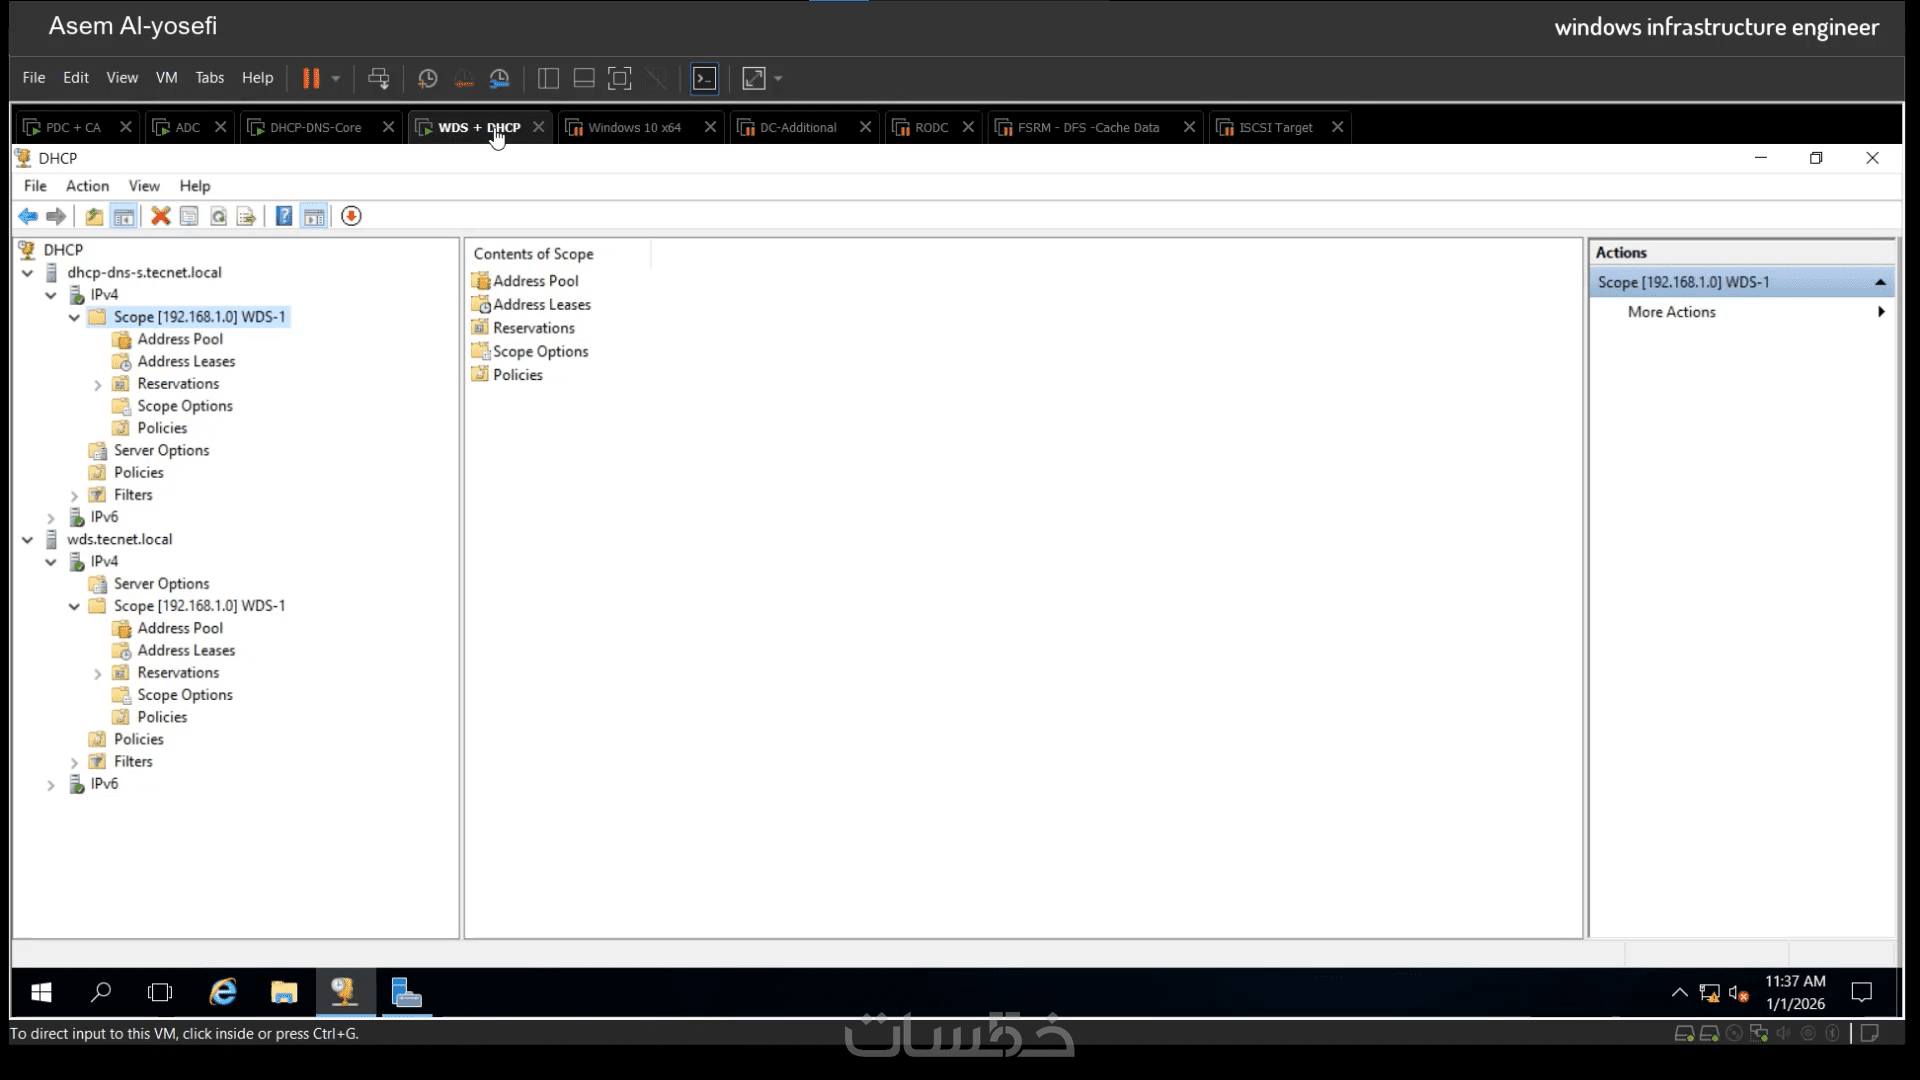Open More Actions in Actions pane
Image resolution: width=1920 pixels, height=1080 pixels.
[1671, 312]
